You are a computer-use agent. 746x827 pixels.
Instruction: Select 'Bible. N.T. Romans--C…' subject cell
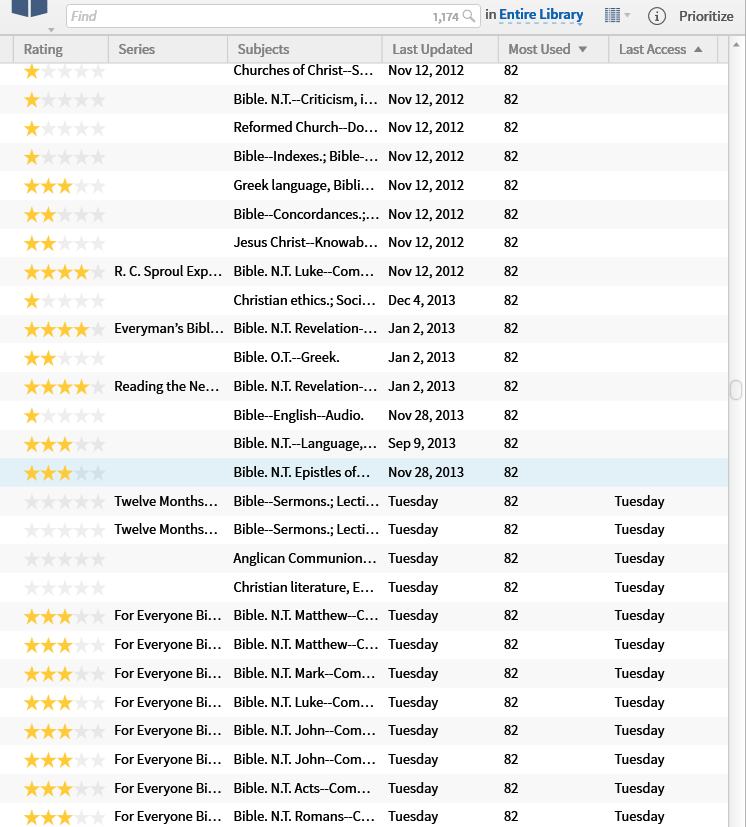coord(304,816)
